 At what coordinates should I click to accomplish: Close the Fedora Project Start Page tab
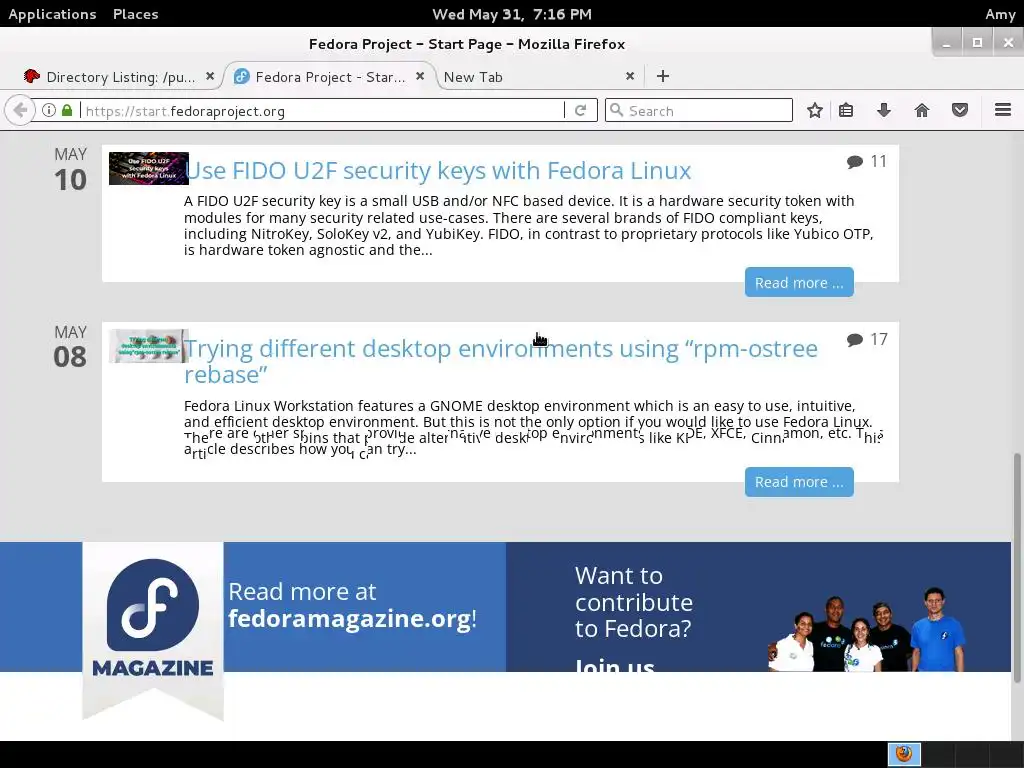[420, 76]
